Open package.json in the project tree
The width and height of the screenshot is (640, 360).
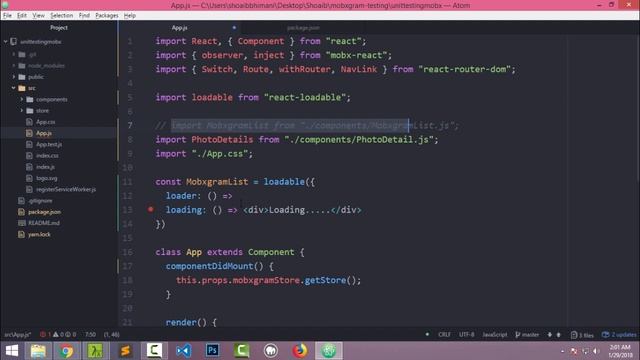point(44,212)
